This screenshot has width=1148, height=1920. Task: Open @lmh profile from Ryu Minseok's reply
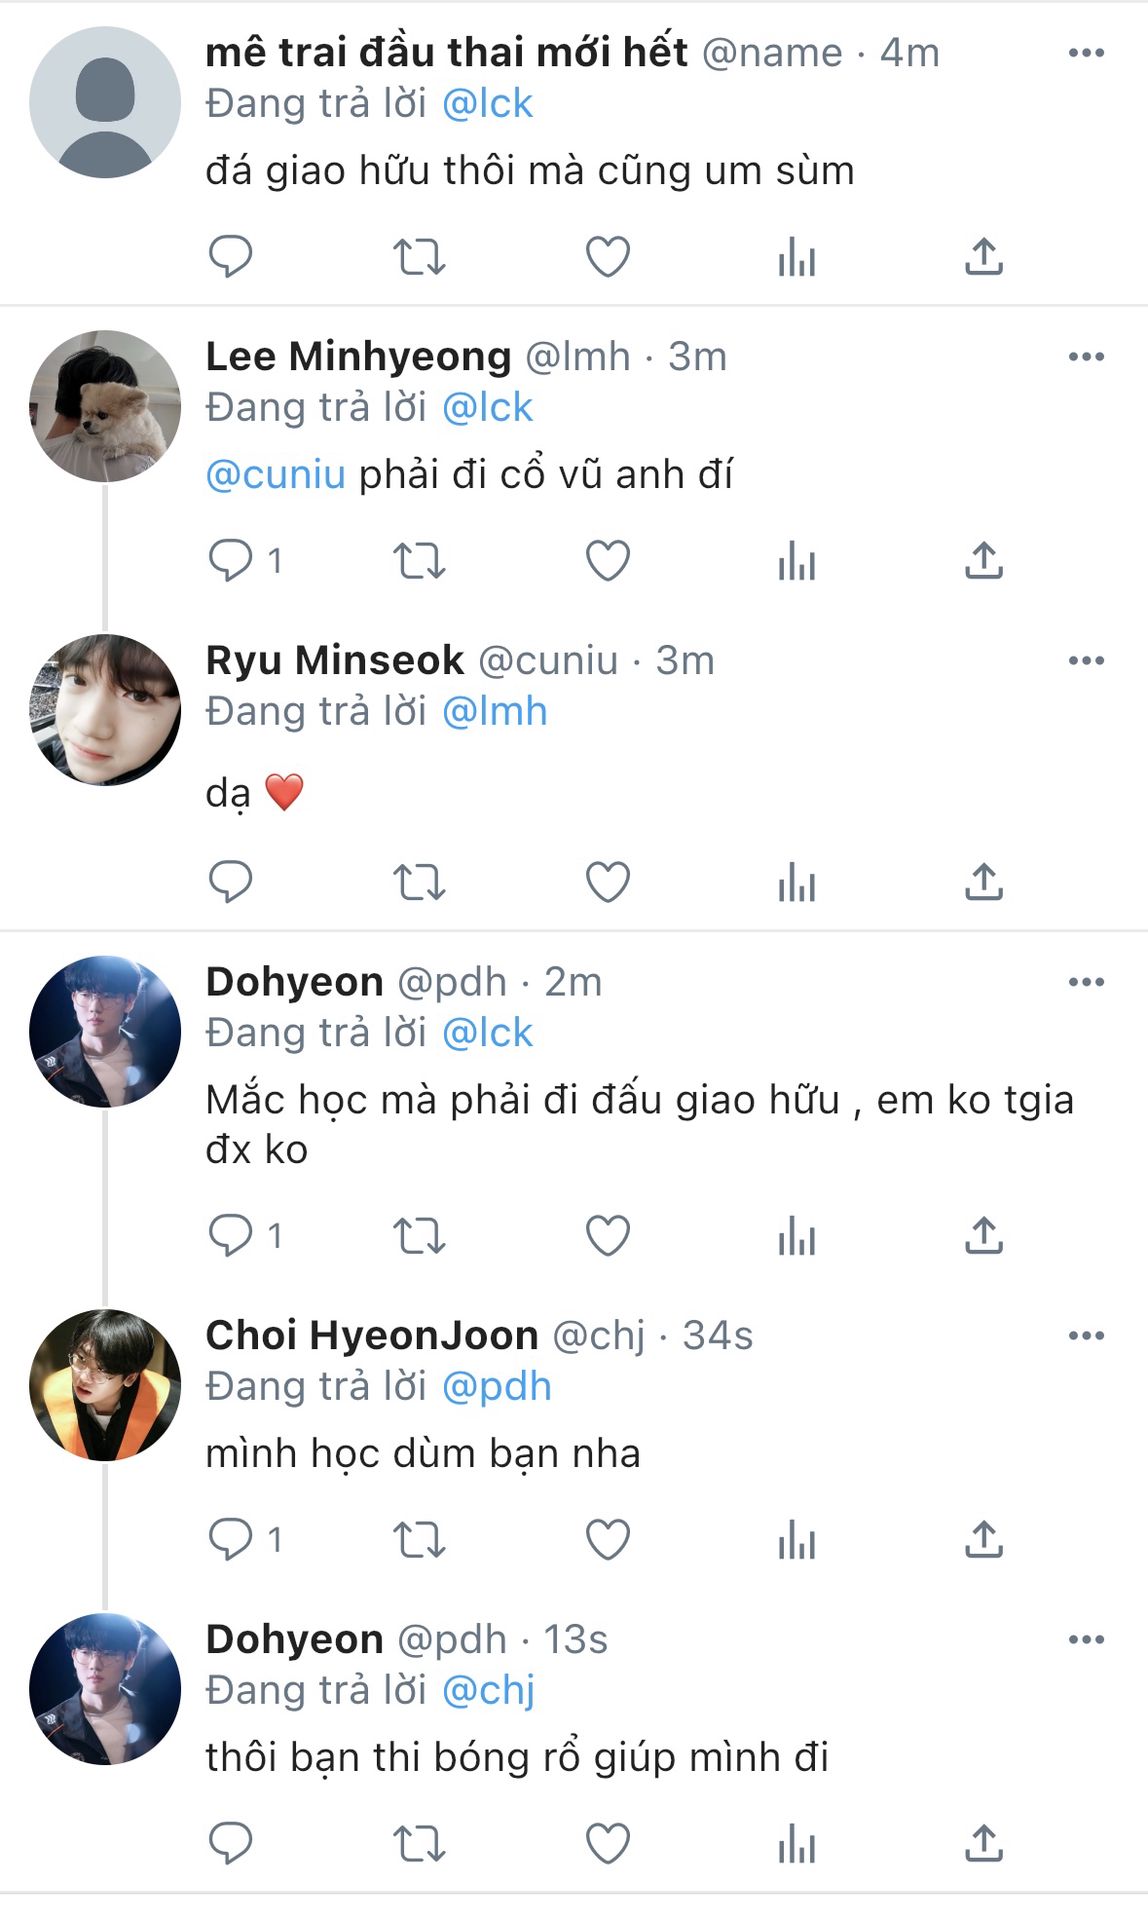point(494,712)
